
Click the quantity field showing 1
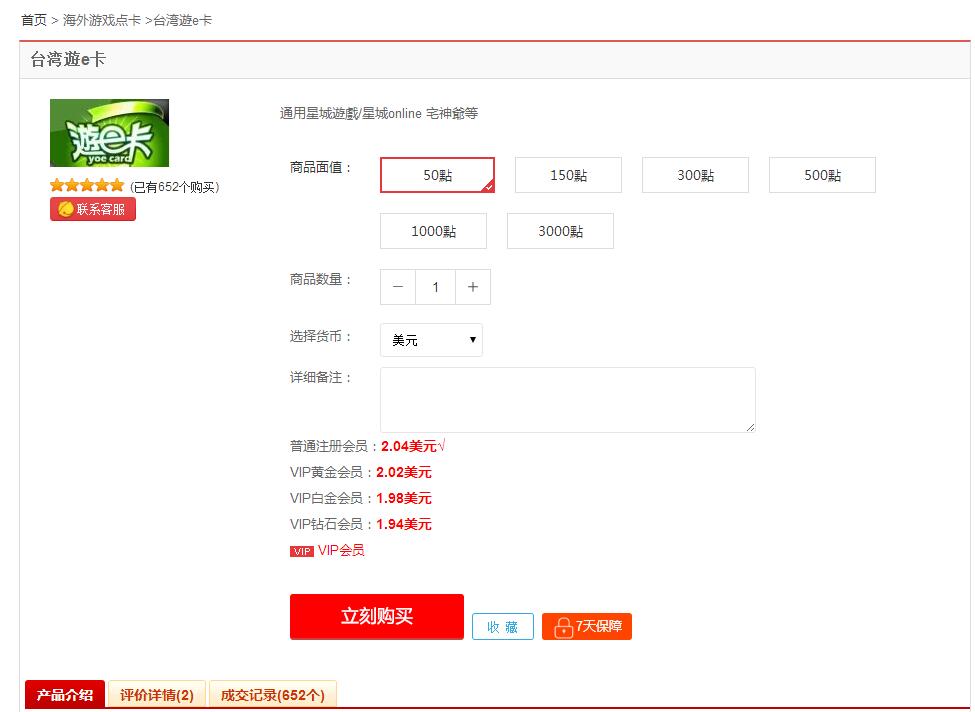[435, 287]
